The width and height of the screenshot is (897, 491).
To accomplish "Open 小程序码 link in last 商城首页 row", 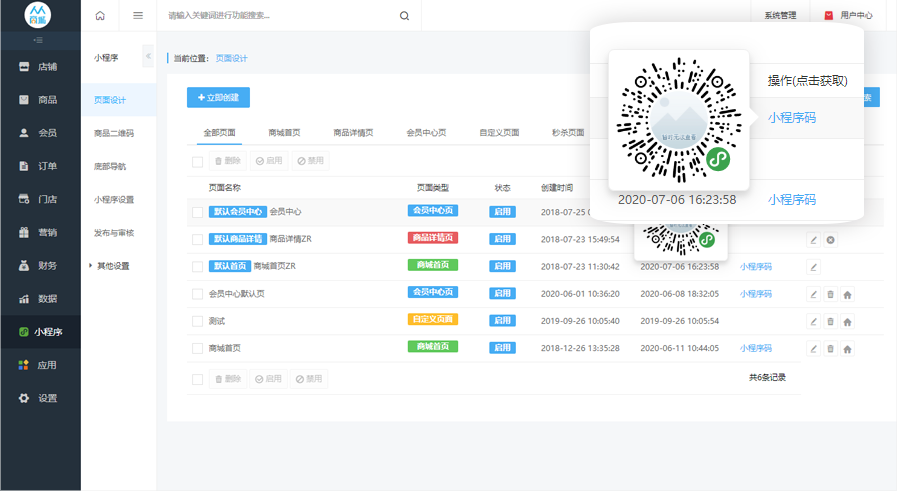I will (x=756, y=349).
